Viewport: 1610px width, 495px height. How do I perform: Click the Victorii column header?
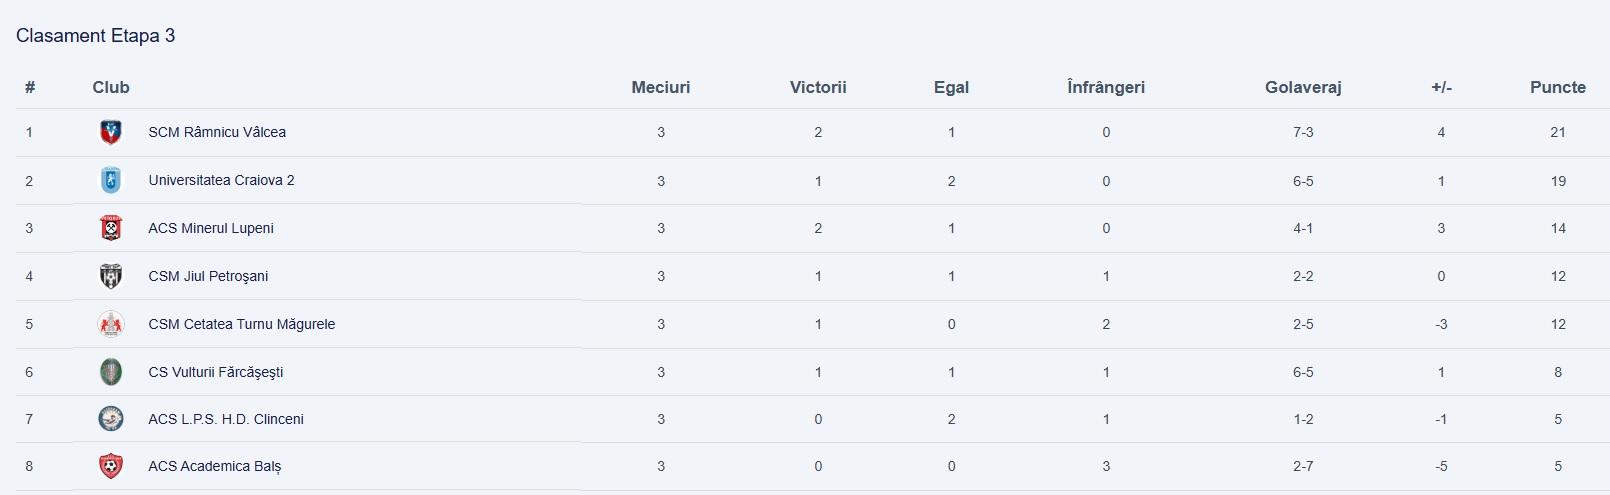click(x=818, y=87)
